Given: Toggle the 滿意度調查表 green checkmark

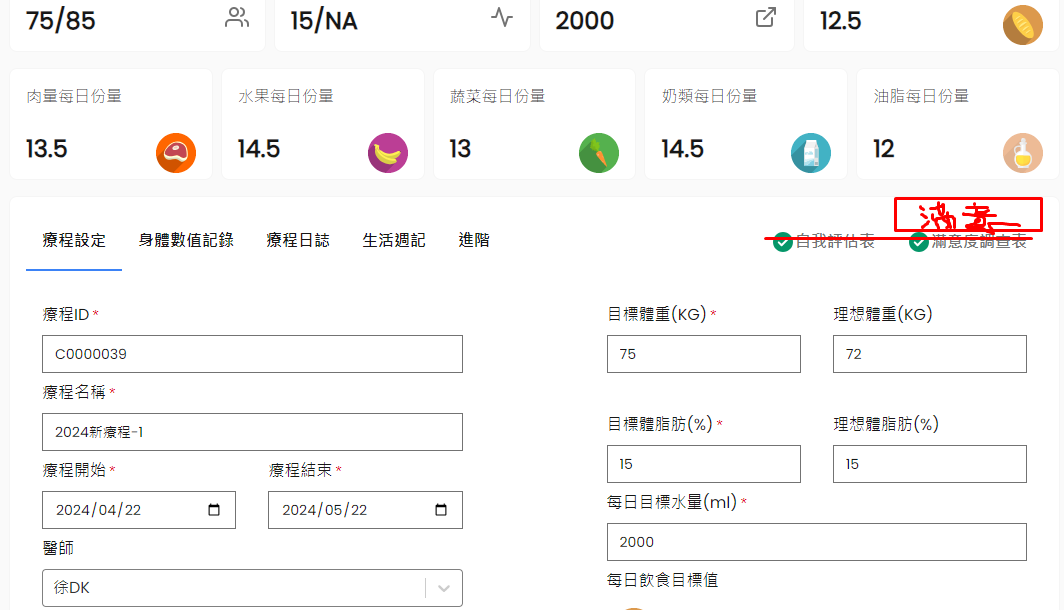Looking at the screenshot, I should click(x=919, y=242).
